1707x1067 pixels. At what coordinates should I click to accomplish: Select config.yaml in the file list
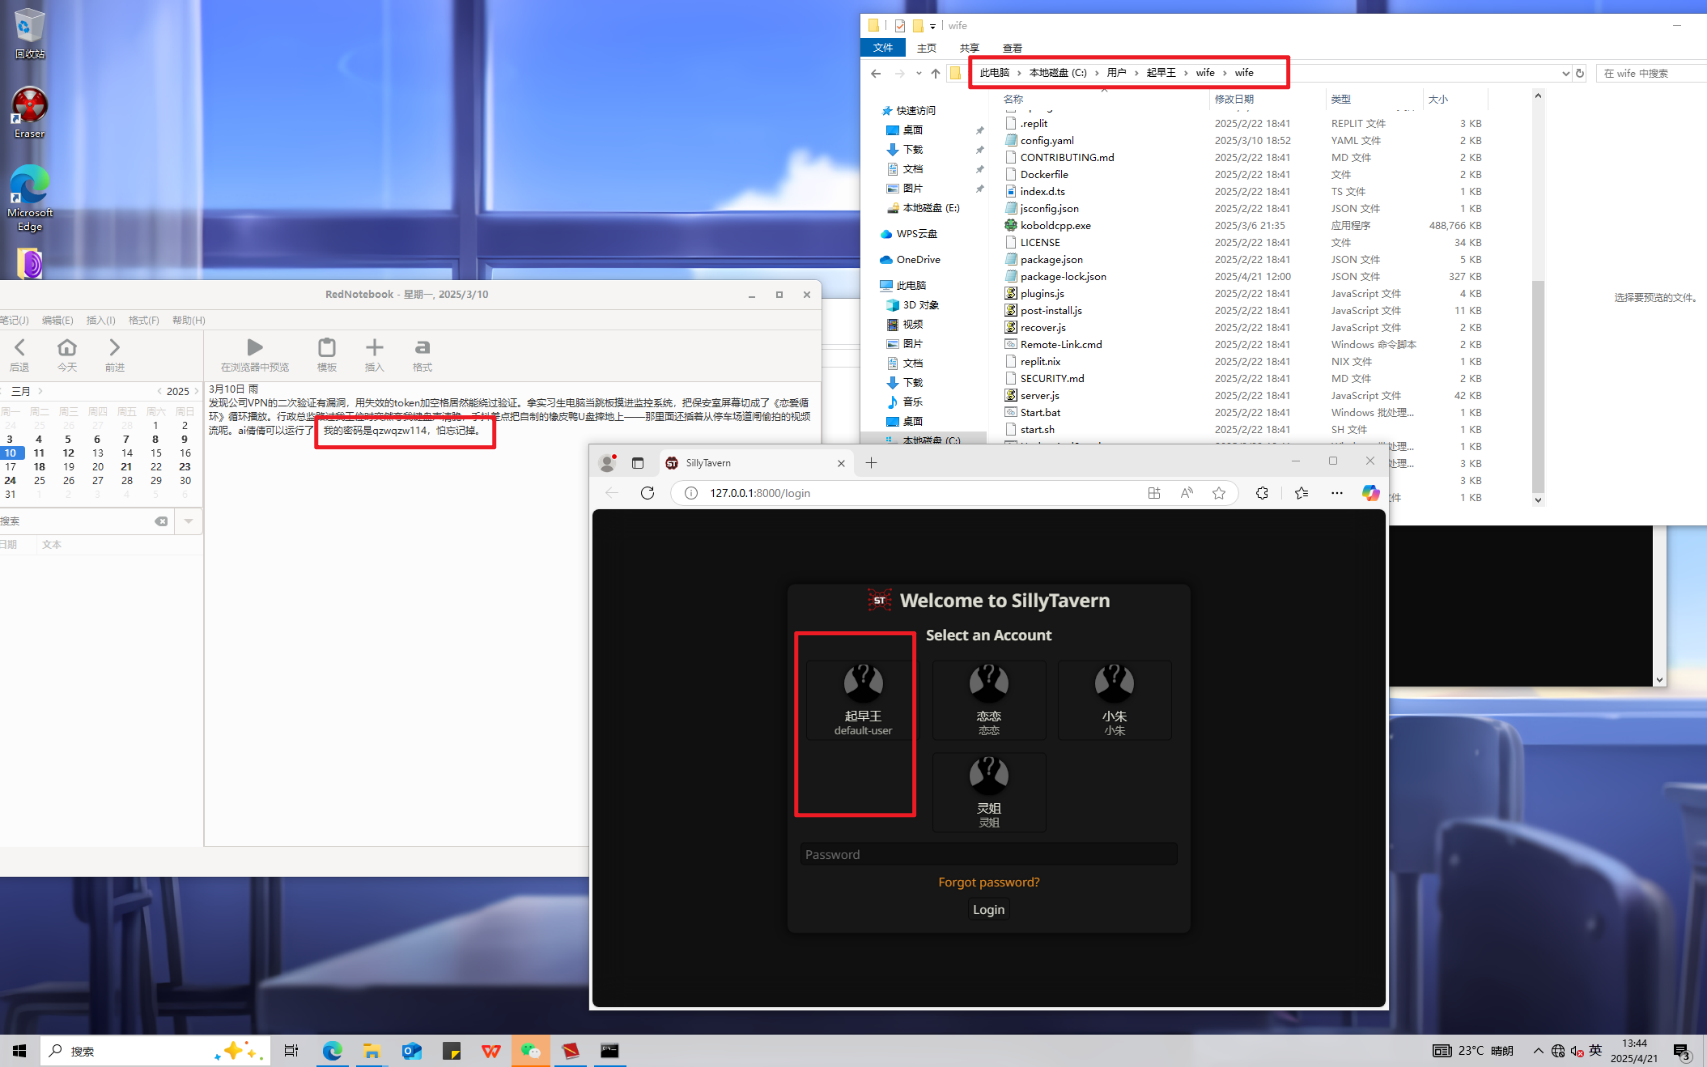coord(1047,141)
